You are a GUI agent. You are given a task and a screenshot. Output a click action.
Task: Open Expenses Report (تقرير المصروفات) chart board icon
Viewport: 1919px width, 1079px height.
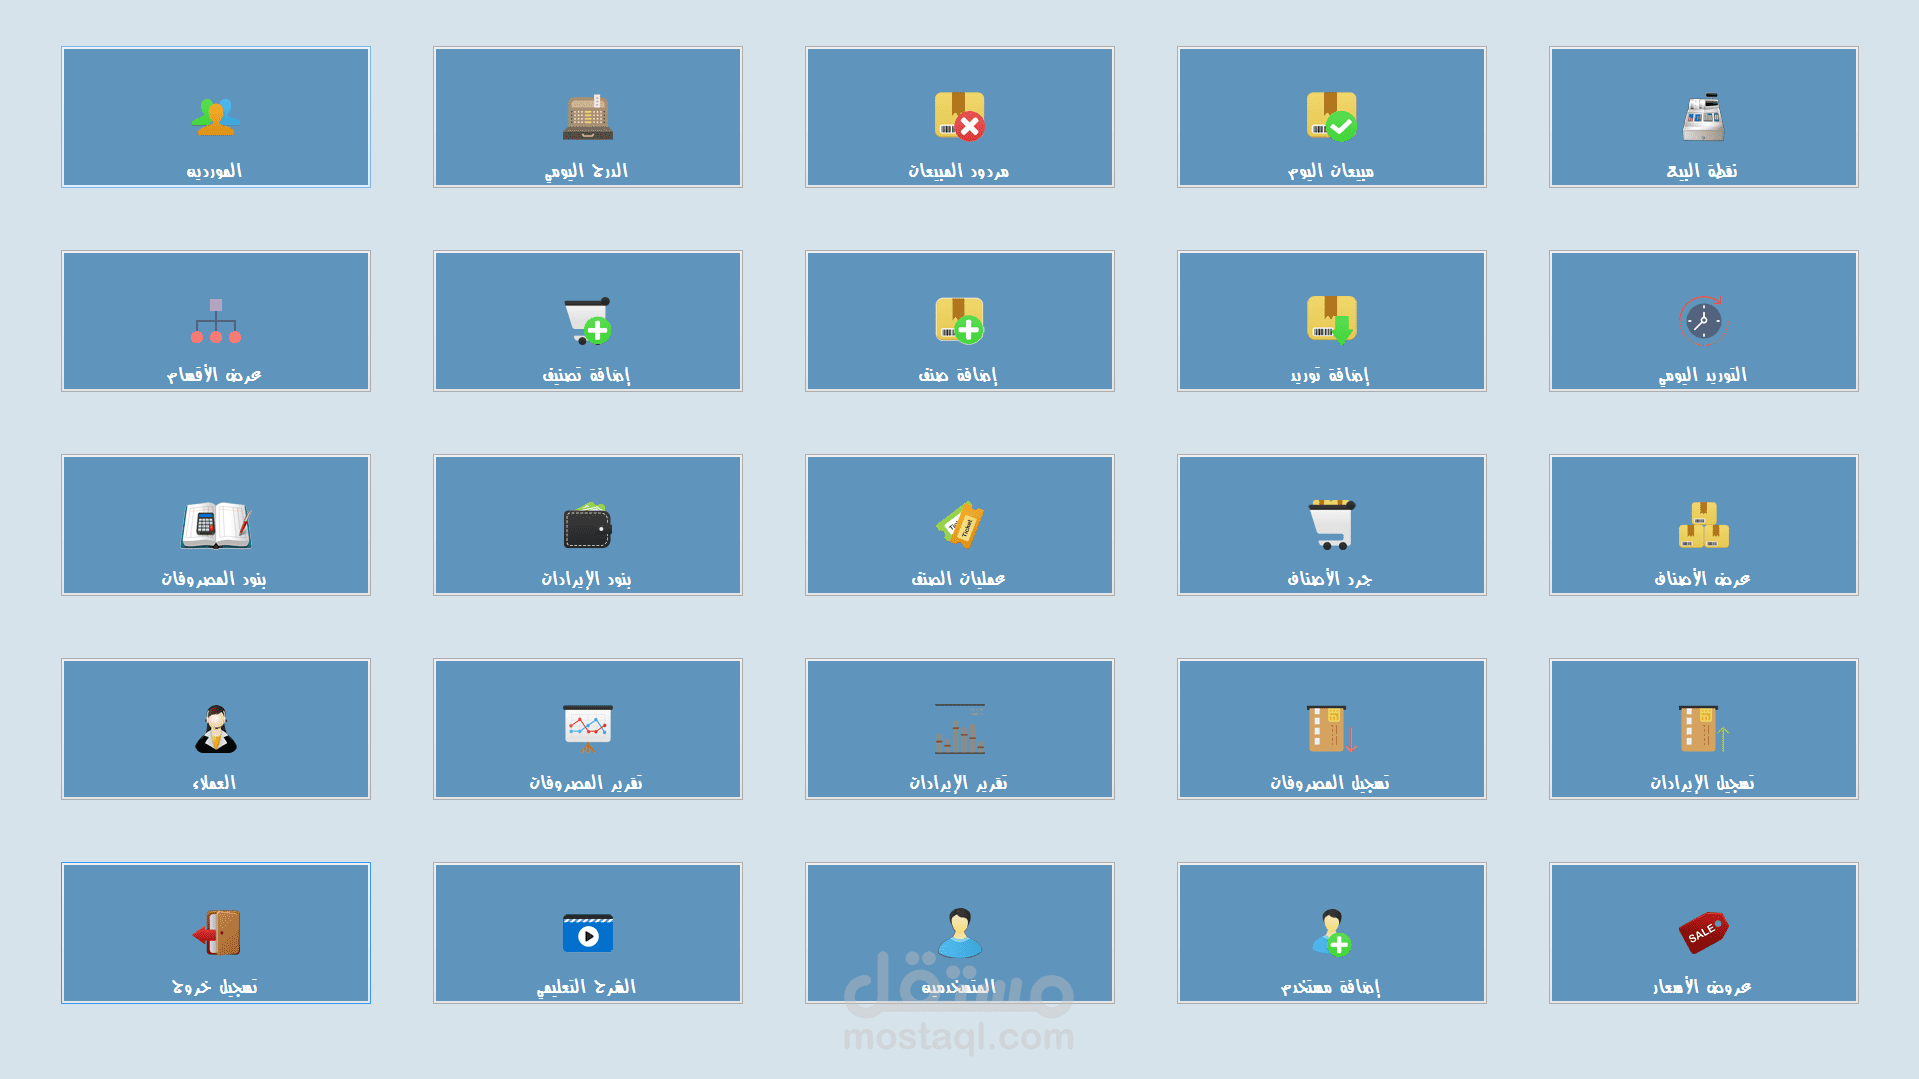pyautogui.click(x=588, y=729)
